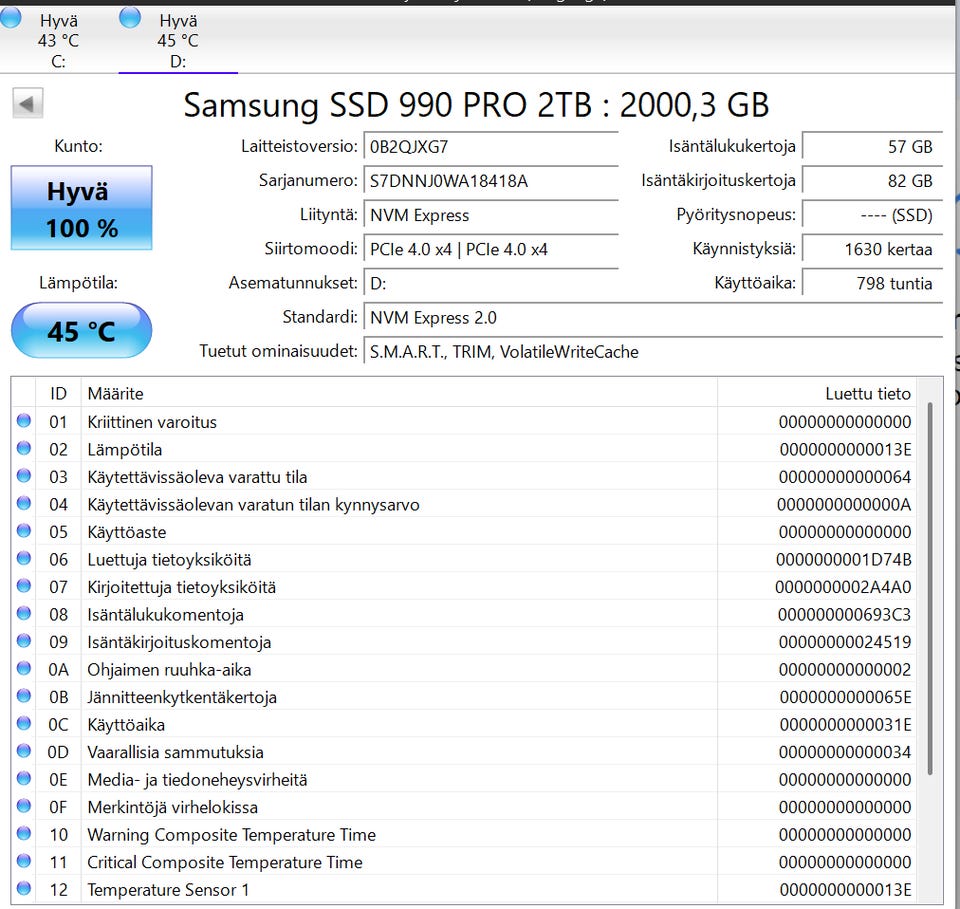Click the blue status orb for drive C:
The width and height of the screenshot is (960, 909).
coord(10,17)
